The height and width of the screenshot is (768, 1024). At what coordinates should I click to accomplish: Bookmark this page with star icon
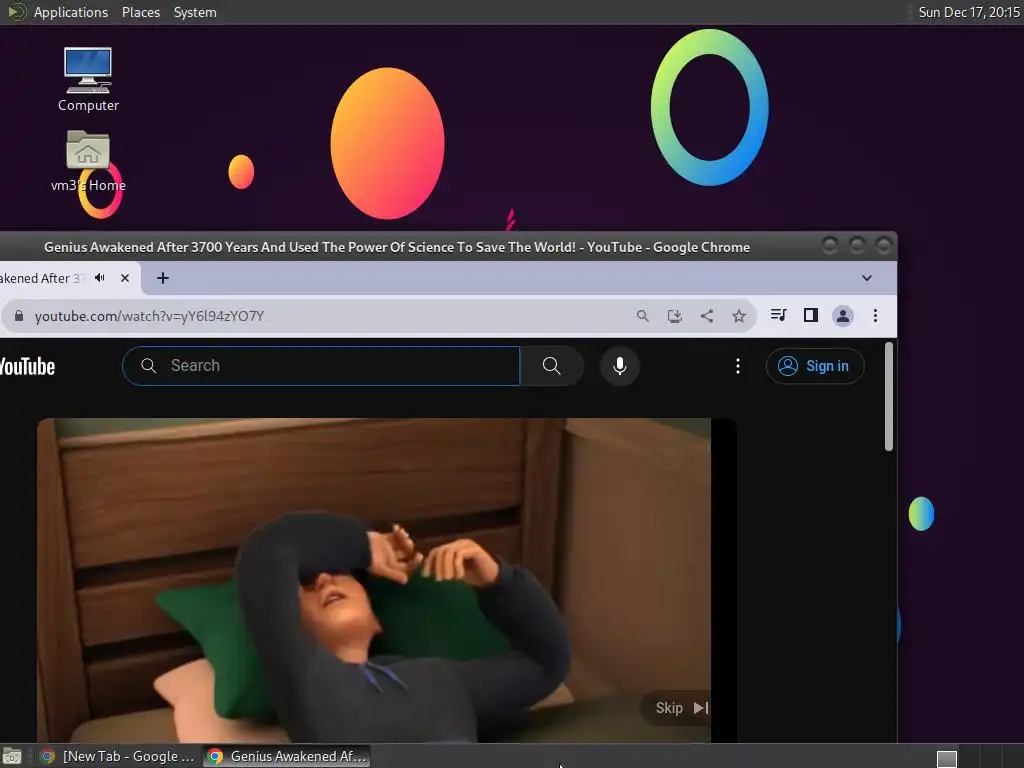point(739,316)
